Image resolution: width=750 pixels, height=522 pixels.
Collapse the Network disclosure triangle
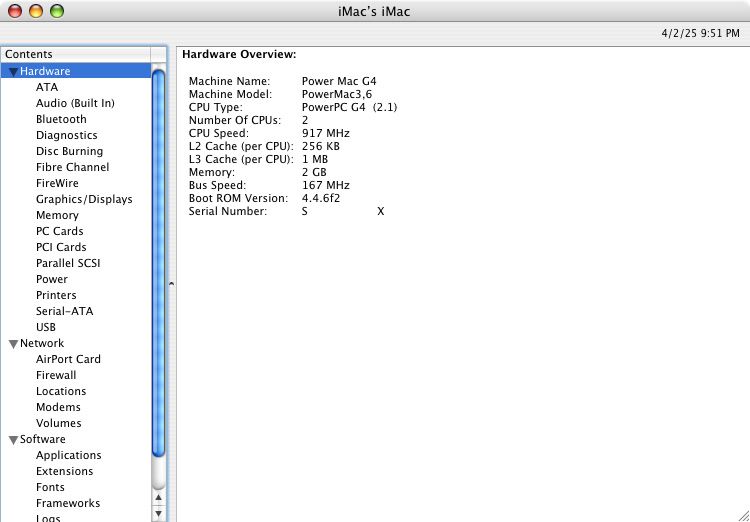pos(13,344)
